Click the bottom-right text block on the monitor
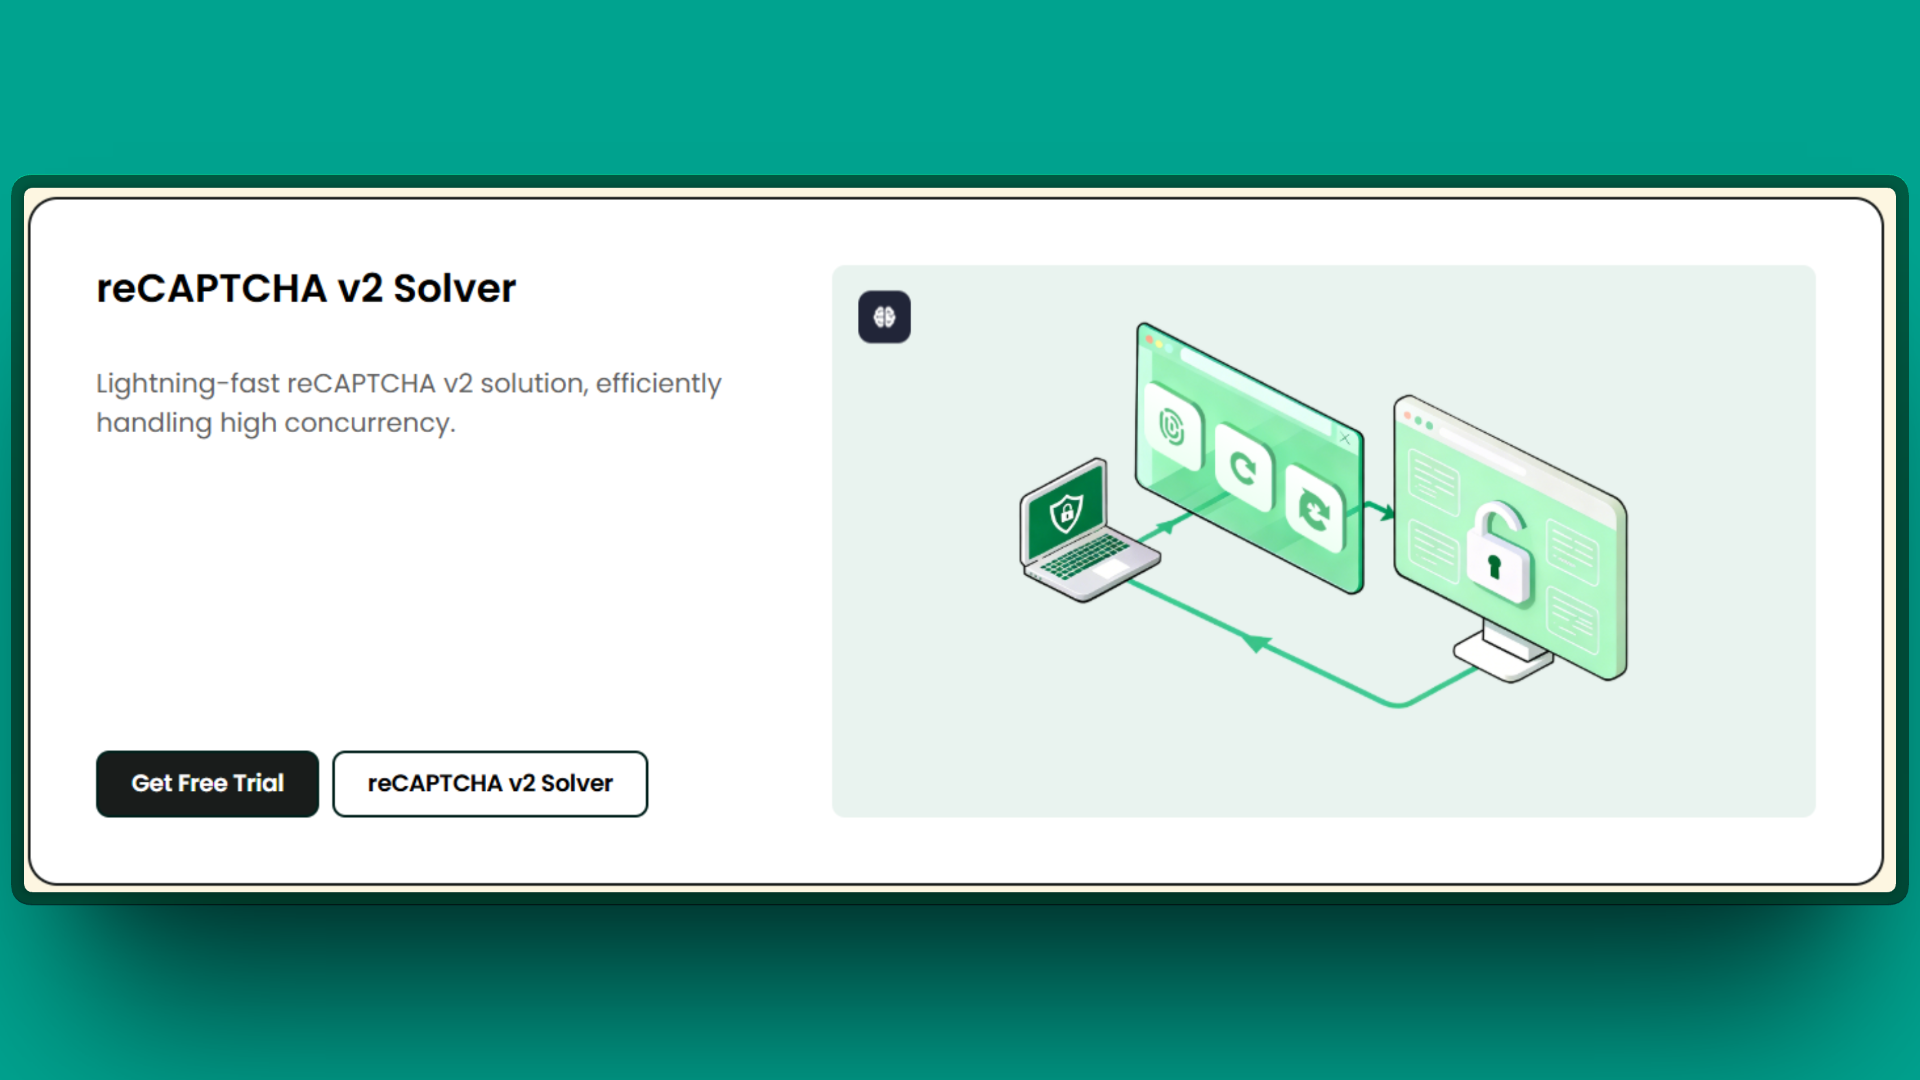Viewport: 1920px width, 1080px height. (1572, 619)
